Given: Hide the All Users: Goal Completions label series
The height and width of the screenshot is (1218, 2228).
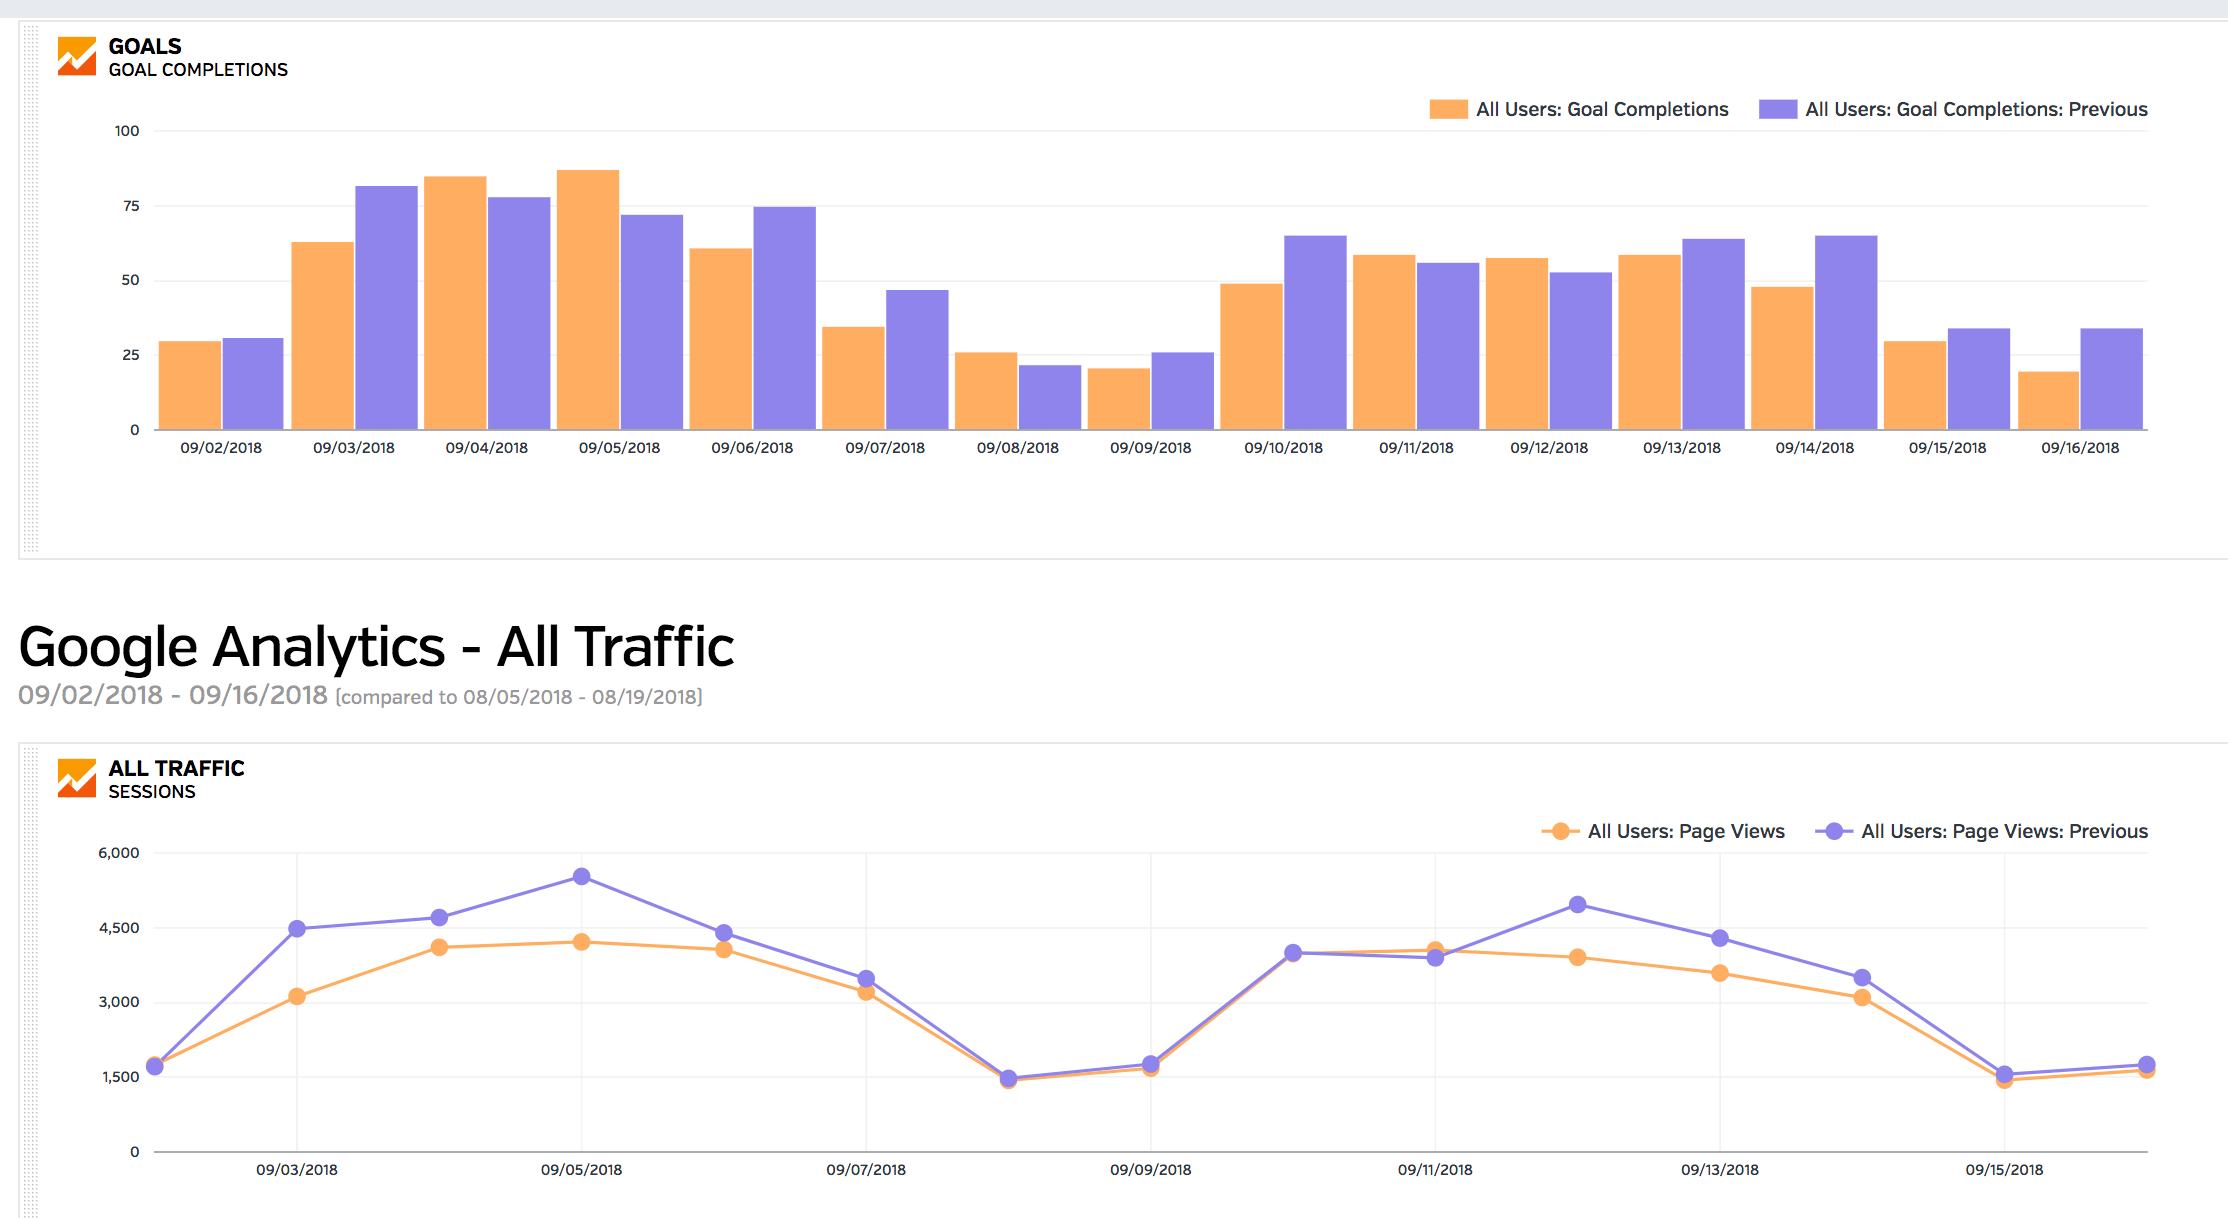Looking at the screenshot, I should click(1601, 109).
